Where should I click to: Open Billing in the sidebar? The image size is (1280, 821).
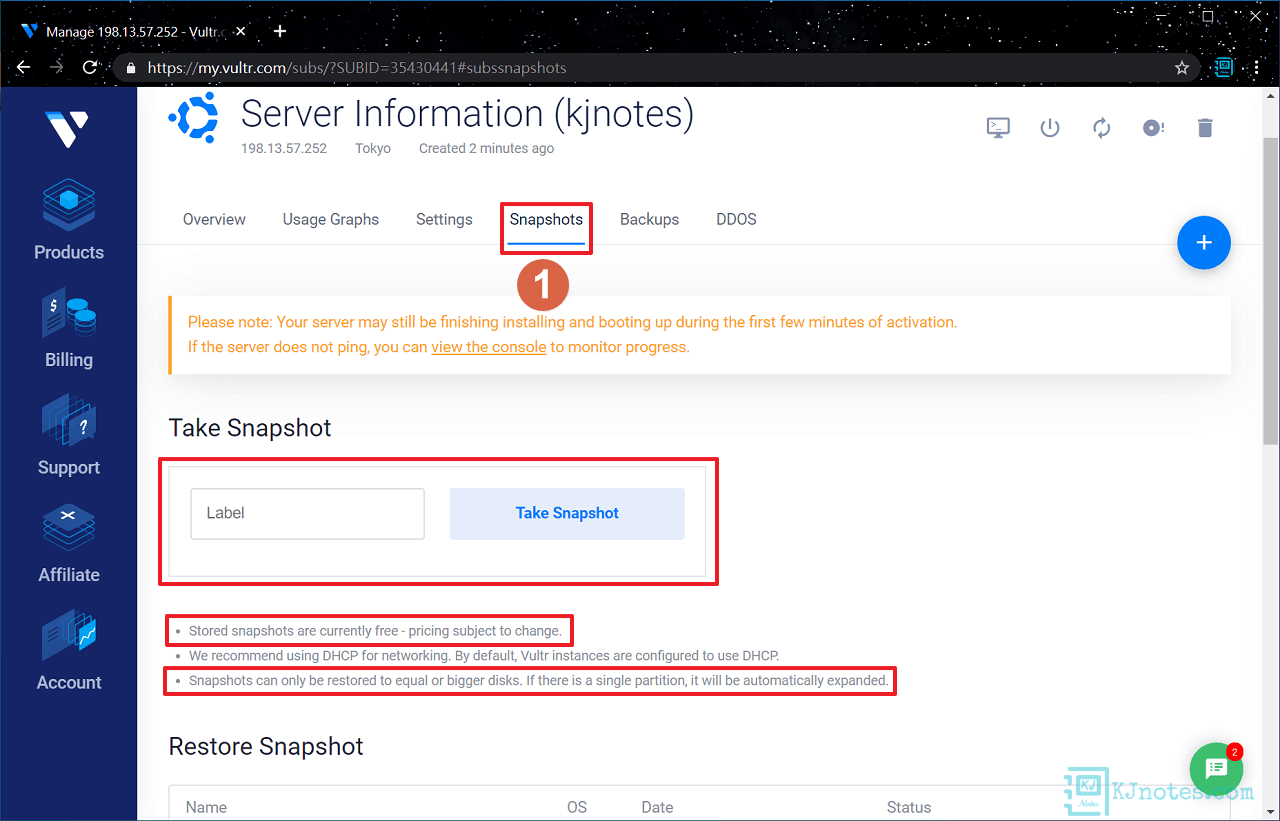(x=69, y=328)
